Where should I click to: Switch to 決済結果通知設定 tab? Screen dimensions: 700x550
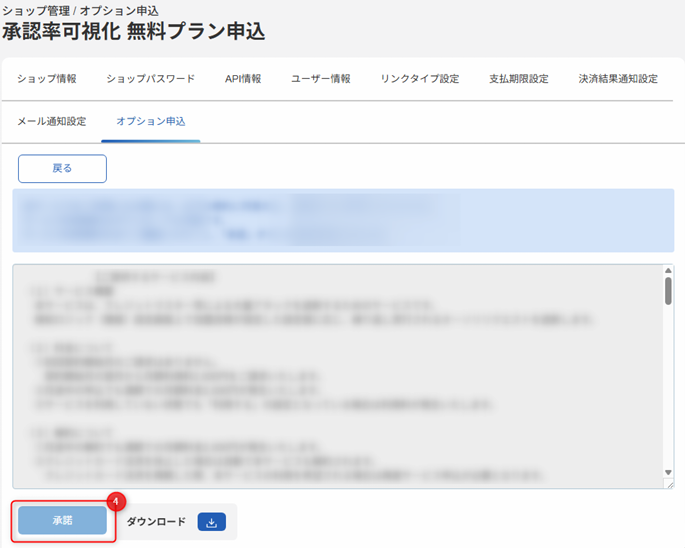[x=618, y=79]
